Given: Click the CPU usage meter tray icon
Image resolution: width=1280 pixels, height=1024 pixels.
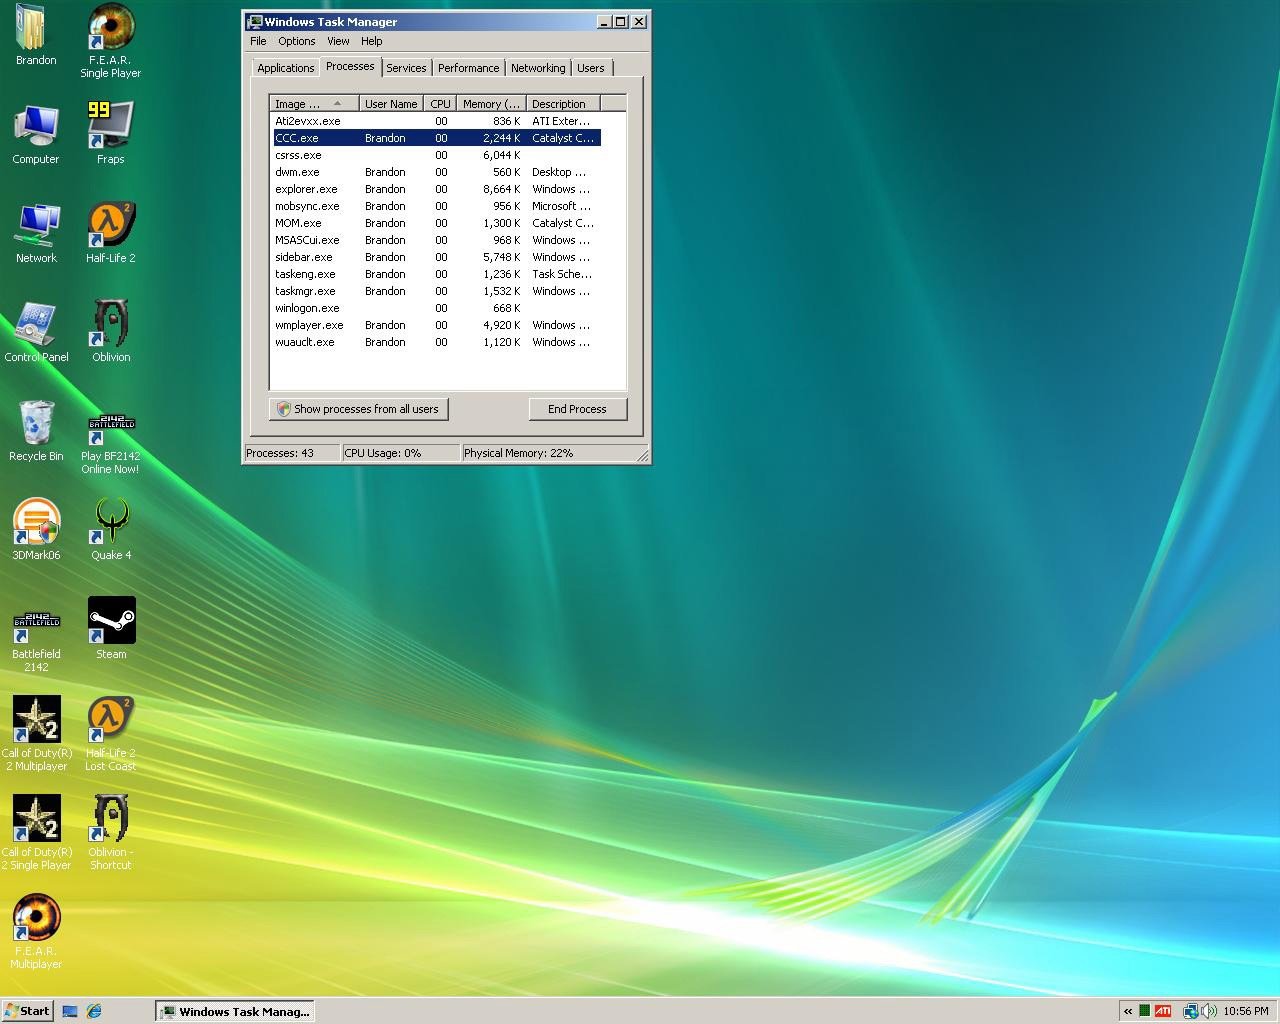Looking at the screenshot, I should pos(1144,1011).
